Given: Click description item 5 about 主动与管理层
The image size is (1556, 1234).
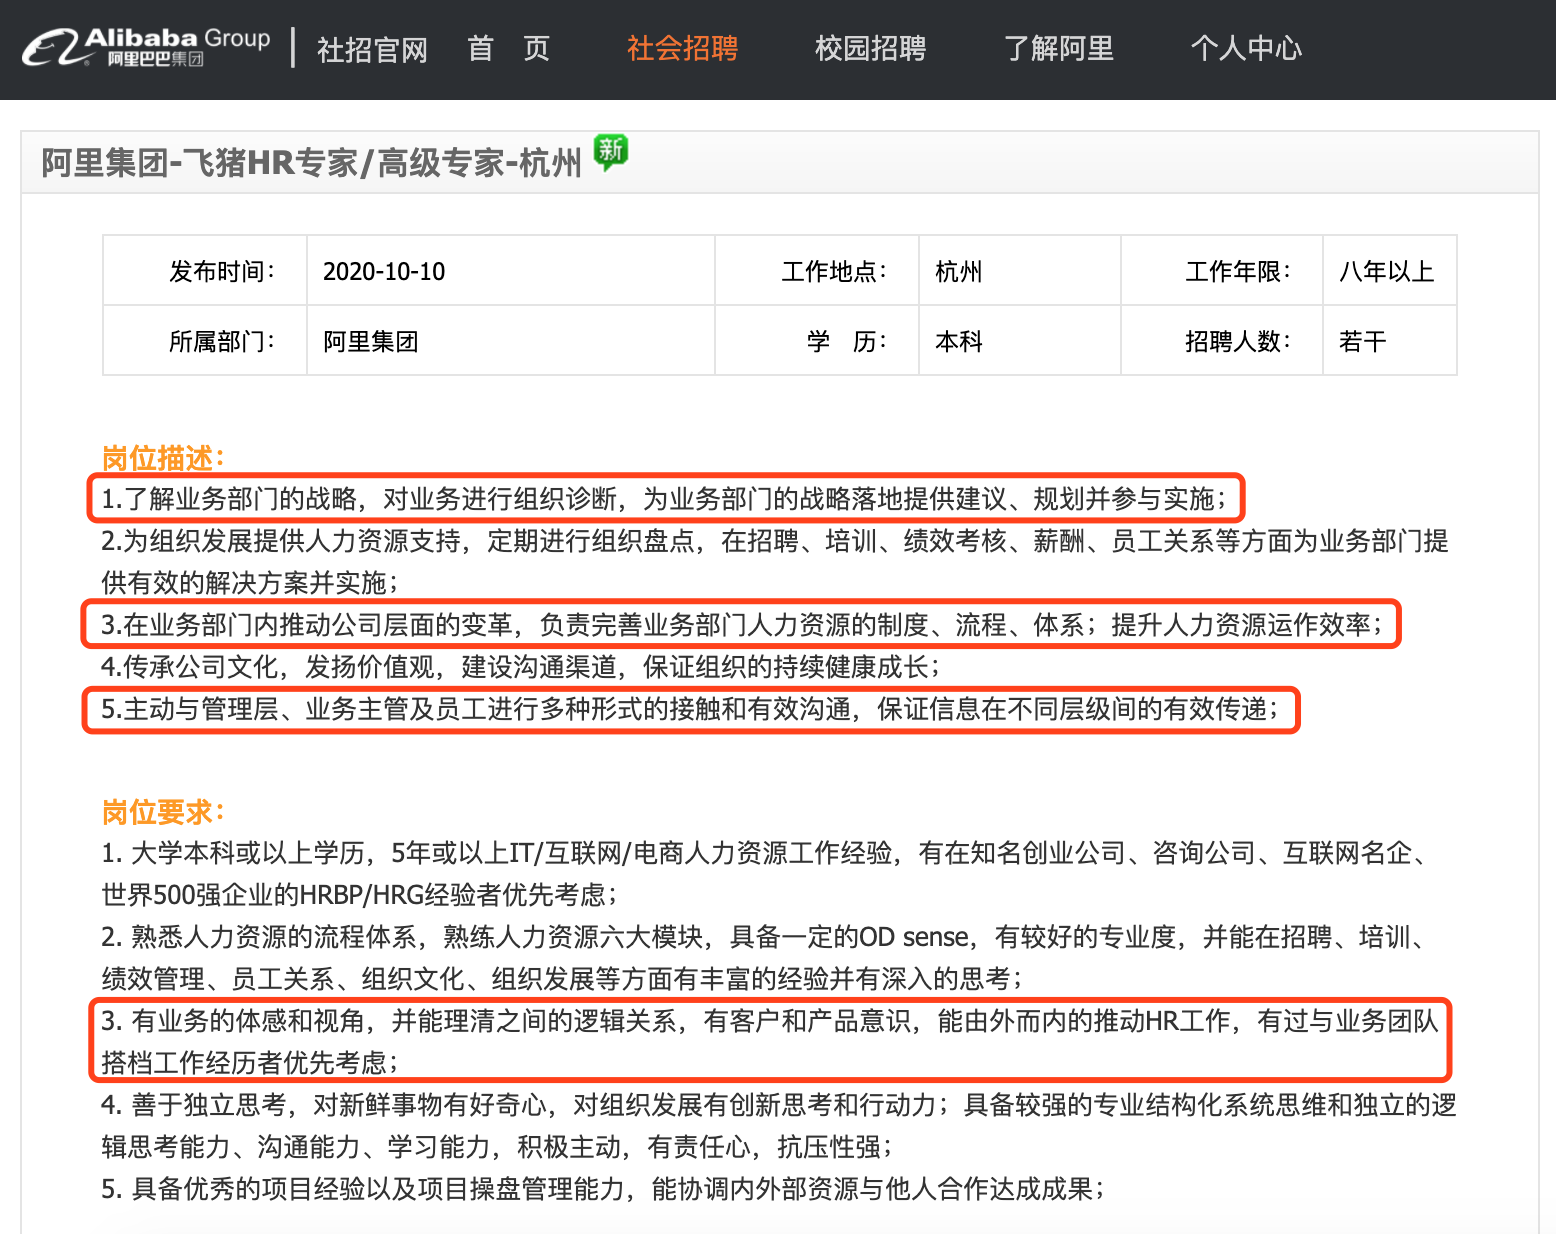Looking at the screenshot, I should (690, 709).
